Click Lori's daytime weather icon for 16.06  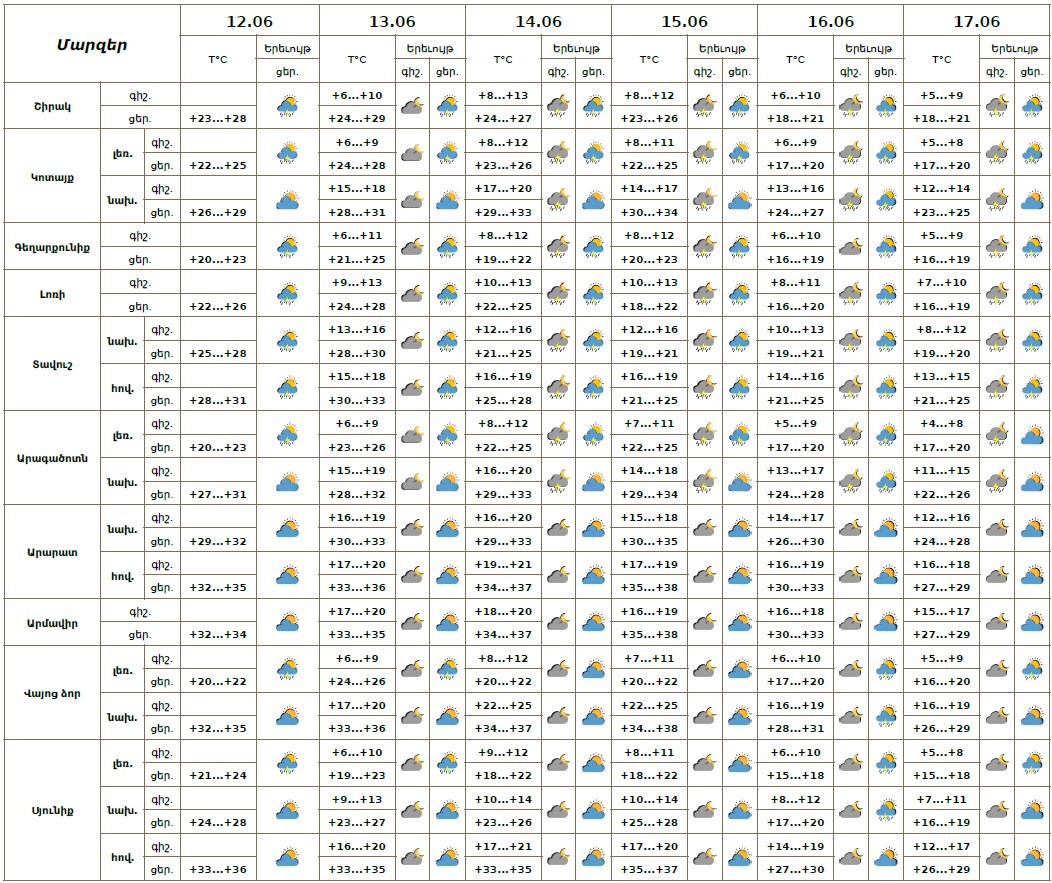885,294
